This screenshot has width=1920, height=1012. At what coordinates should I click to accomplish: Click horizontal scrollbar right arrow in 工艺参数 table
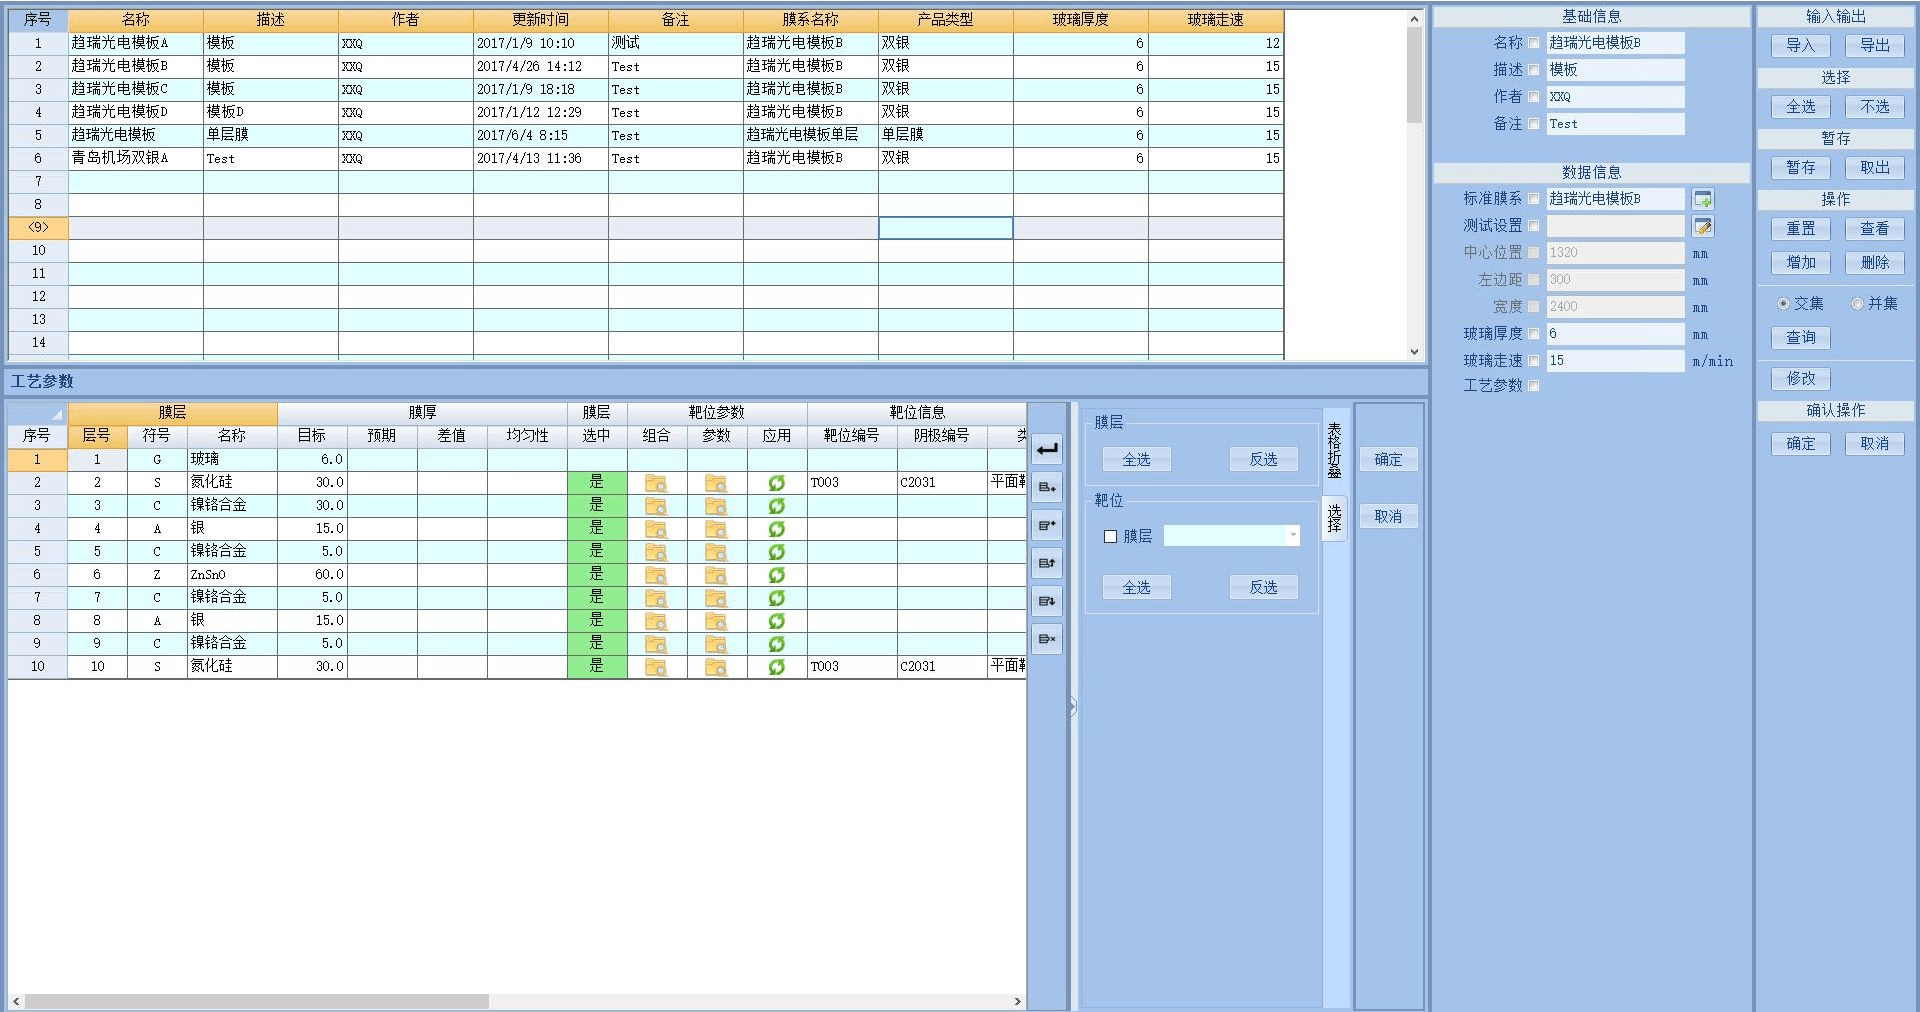(x=1018, y=1001)
